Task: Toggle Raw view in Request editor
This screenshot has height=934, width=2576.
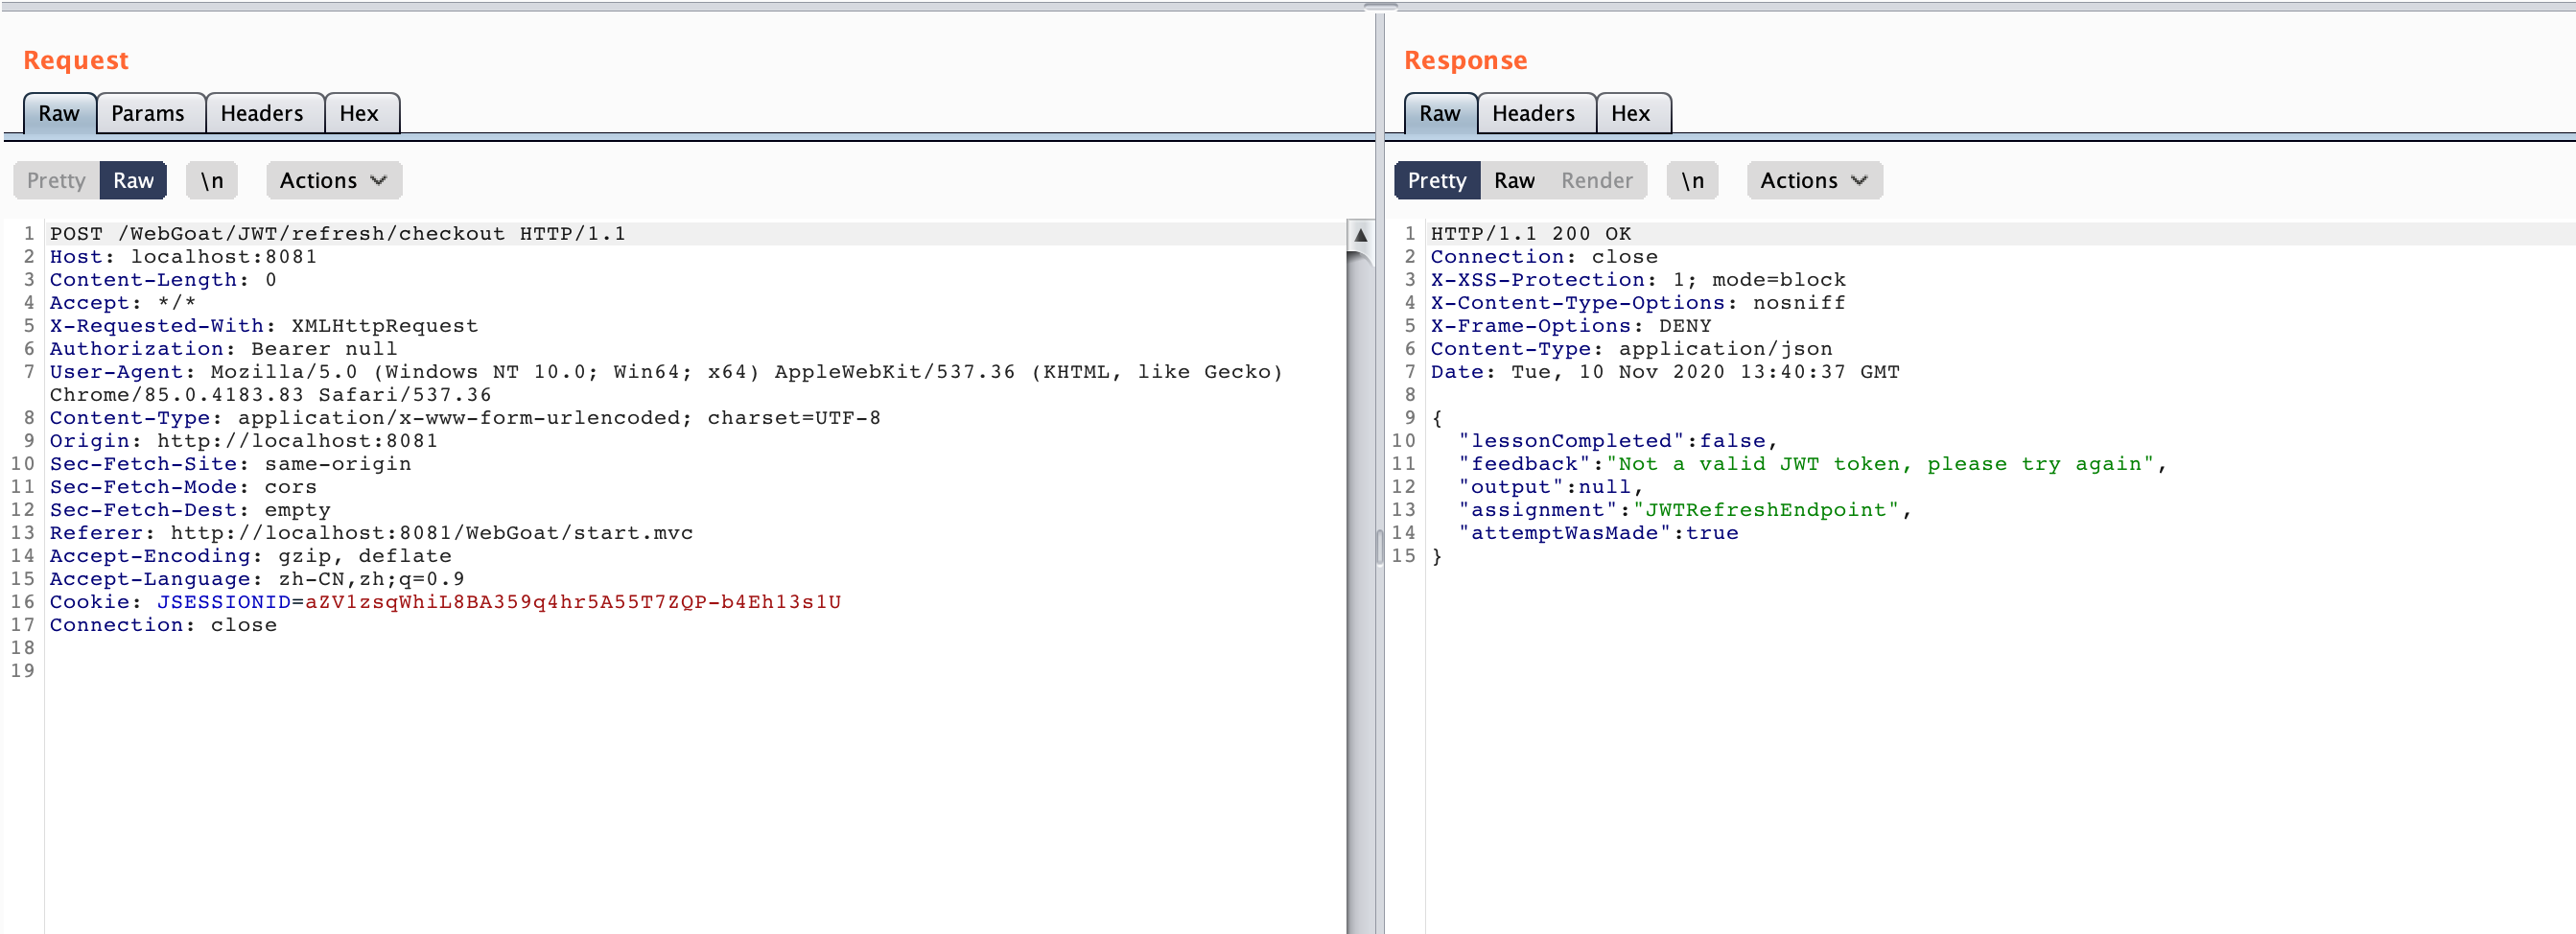Action: [x=133, y=180]
